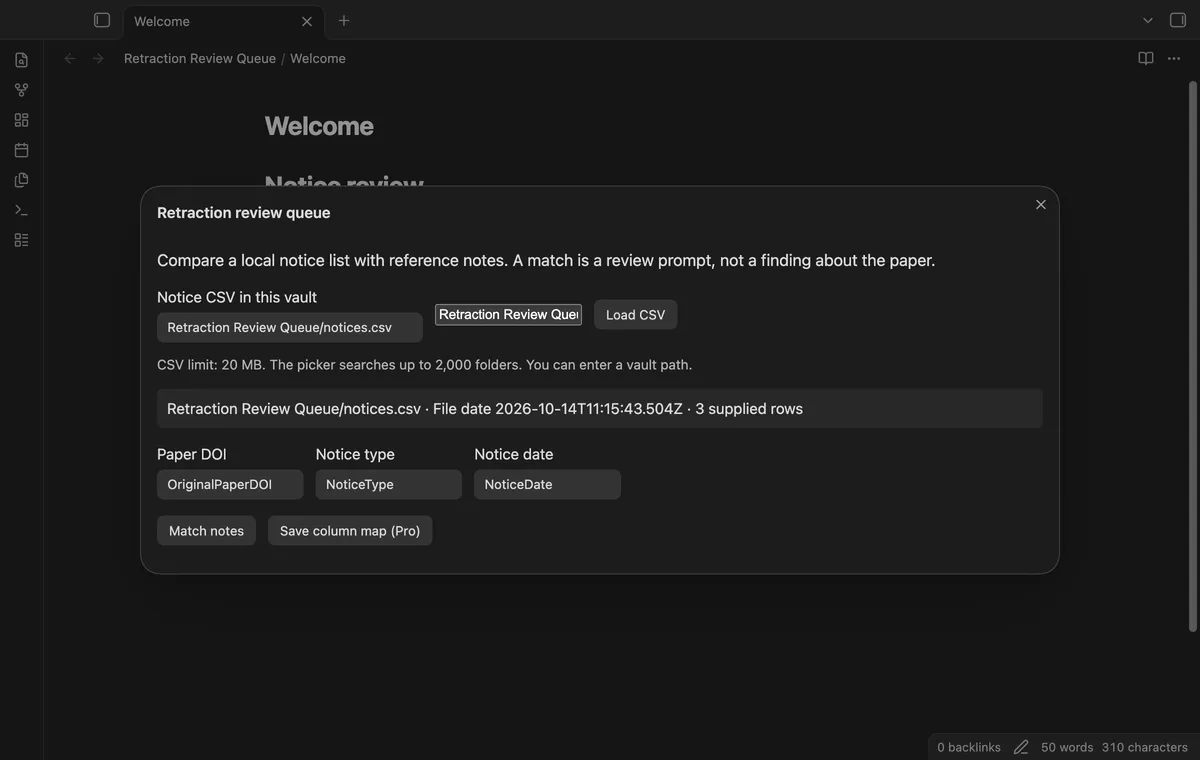Close the Welcome tab

(307, 21)
